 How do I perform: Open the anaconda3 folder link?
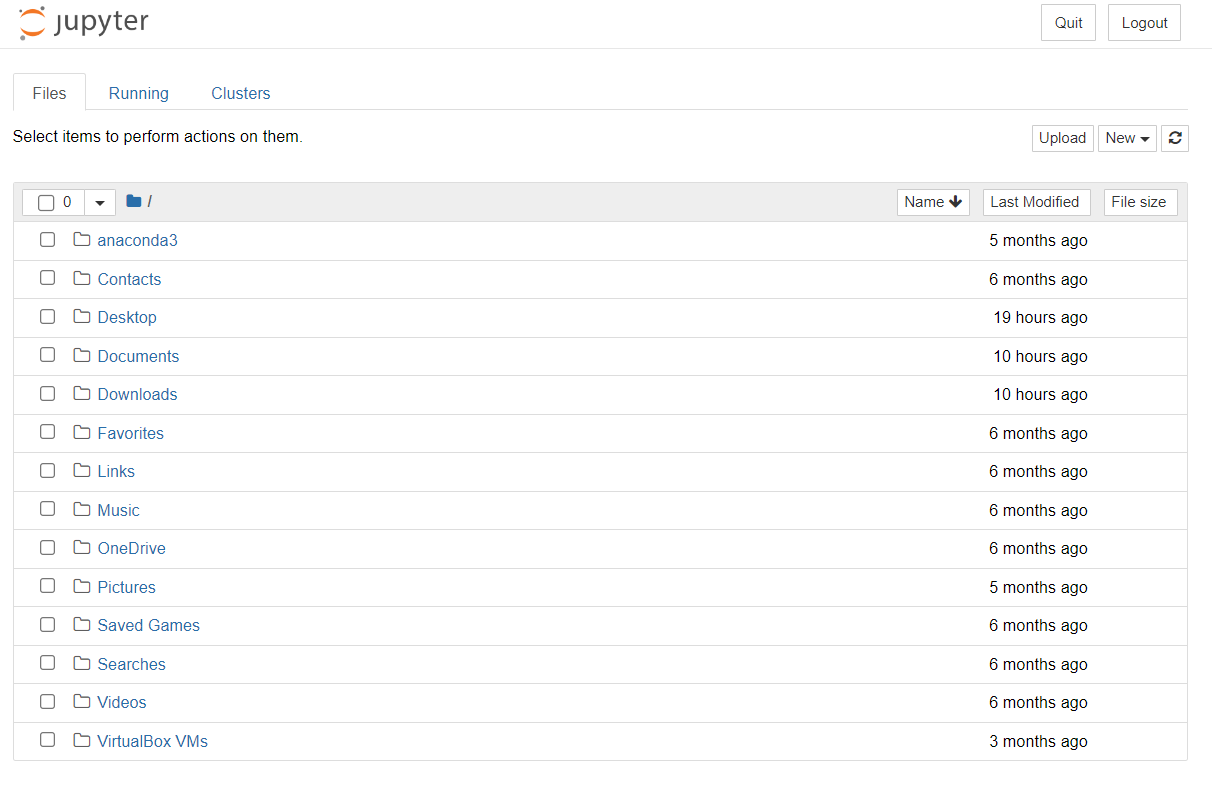(137, 240)
